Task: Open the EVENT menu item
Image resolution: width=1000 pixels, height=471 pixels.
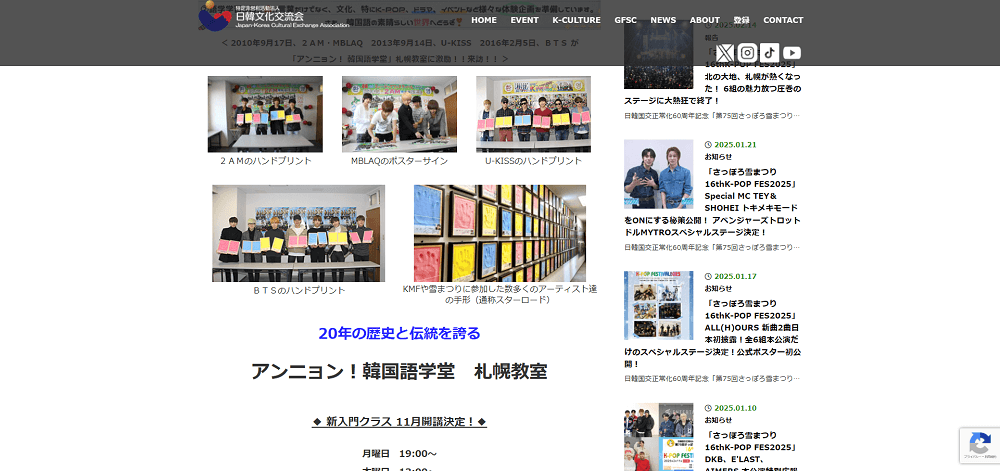Action: click(x=524, y=20)
